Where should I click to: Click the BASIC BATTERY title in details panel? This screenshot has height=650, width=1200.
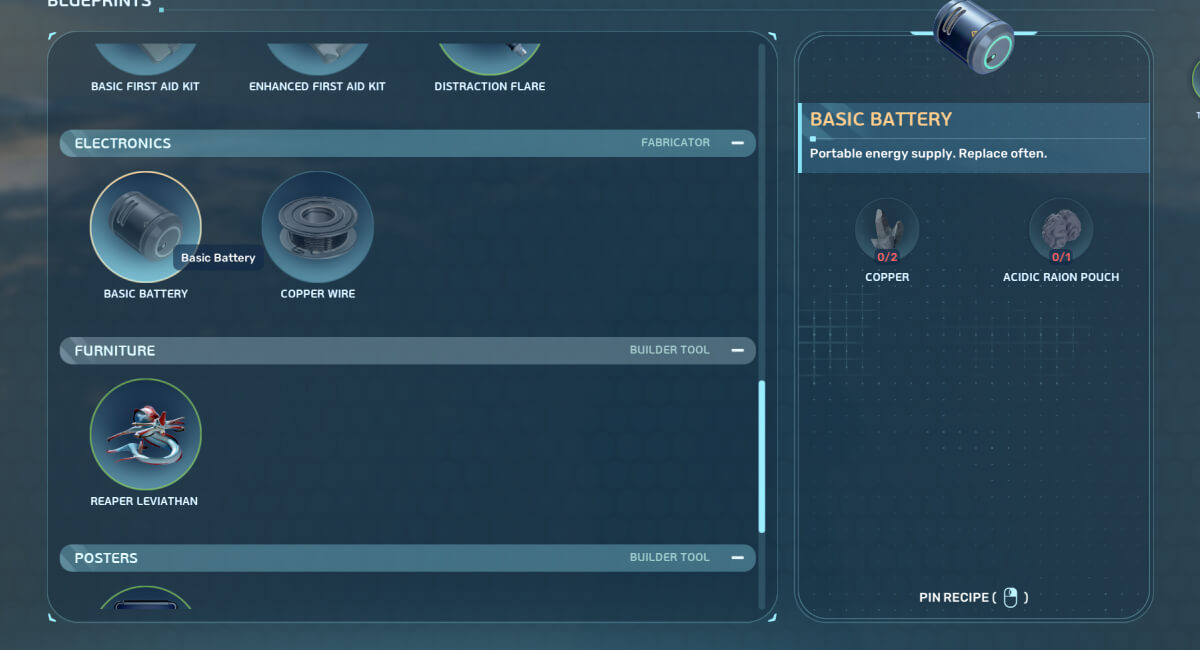coord(881,119)
